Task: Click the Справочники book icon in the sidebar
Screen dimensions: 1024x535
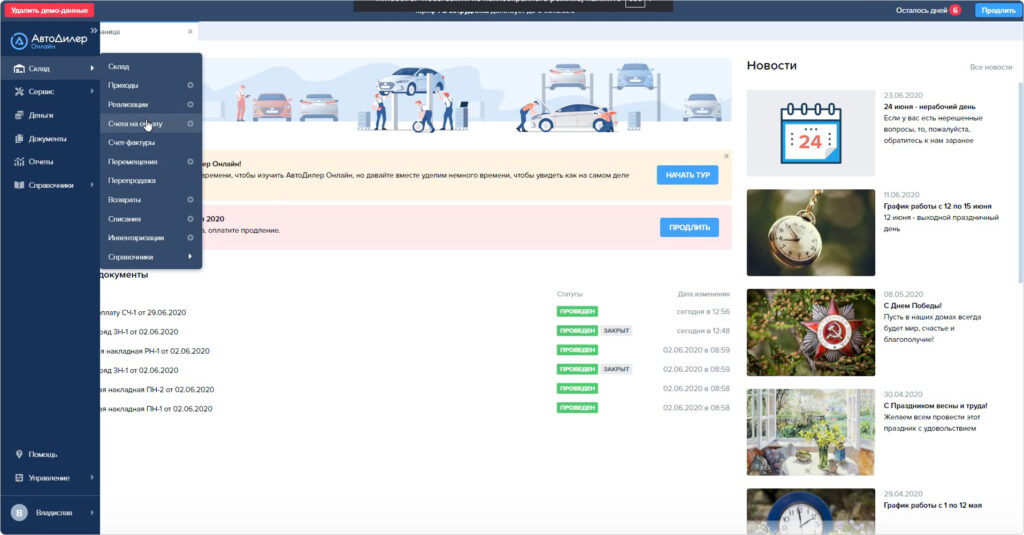Action: pyautogui.click(x=19, y=185)
